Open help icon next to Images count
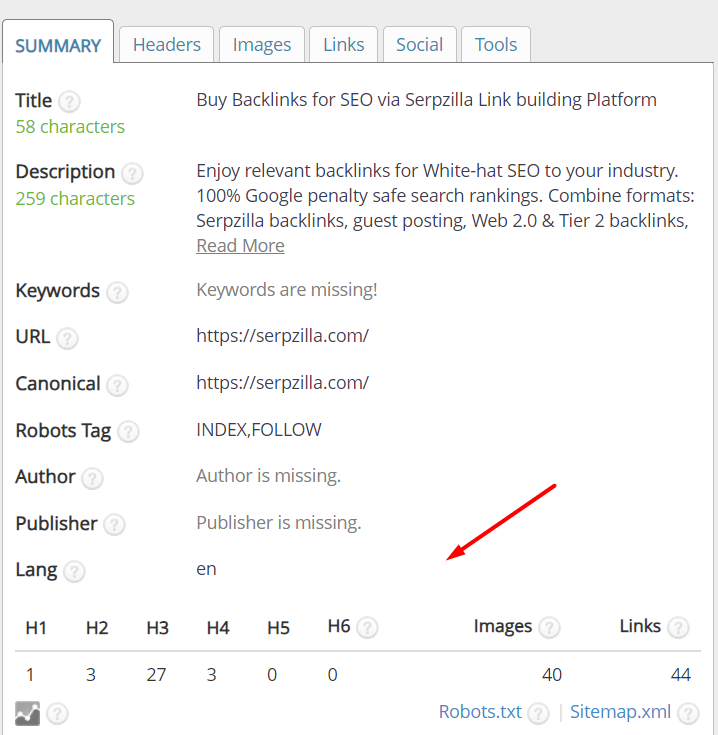718x735 pixels. (x=549, y=628)
